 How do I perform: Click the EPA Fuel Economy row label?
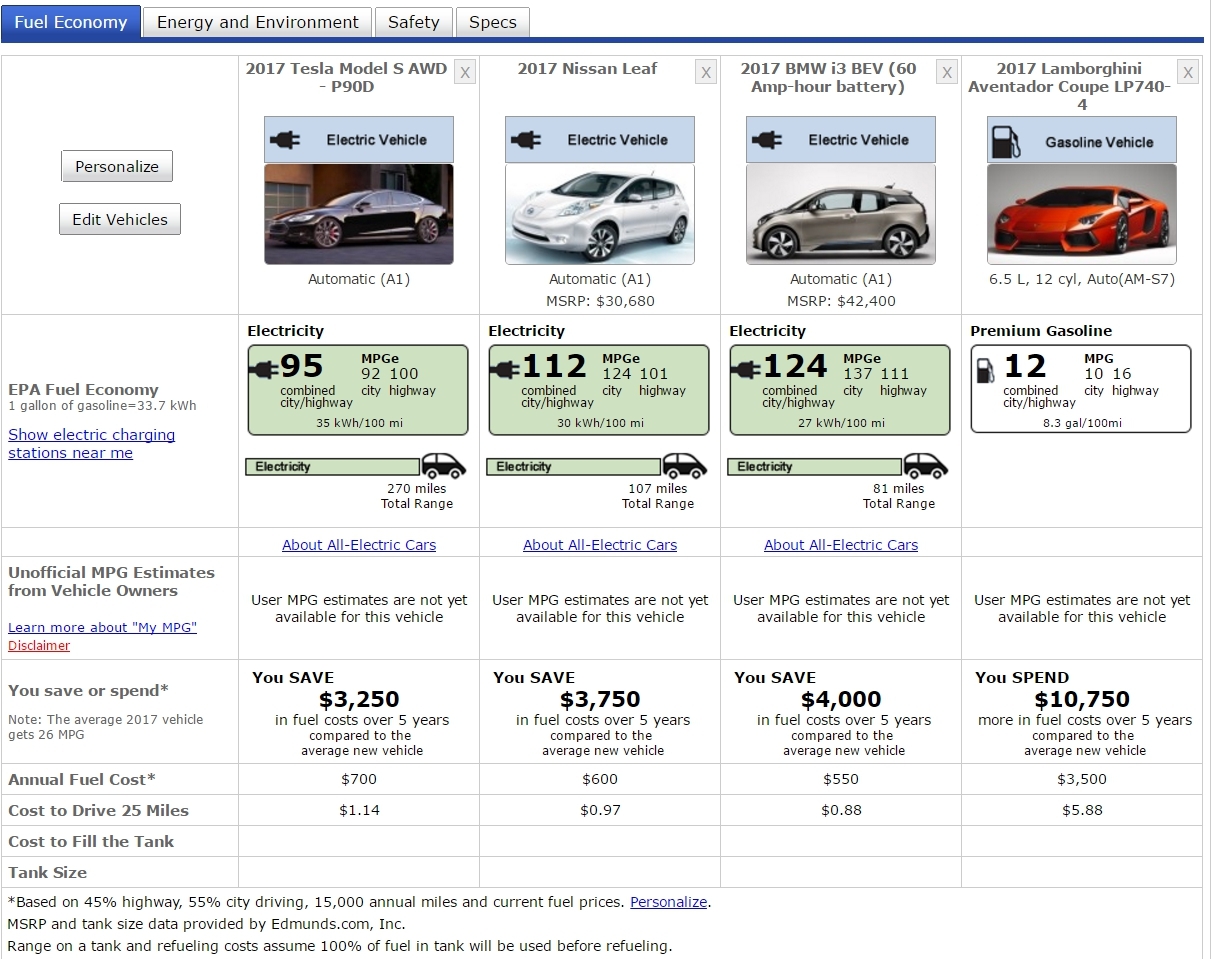tap(83, 390)
